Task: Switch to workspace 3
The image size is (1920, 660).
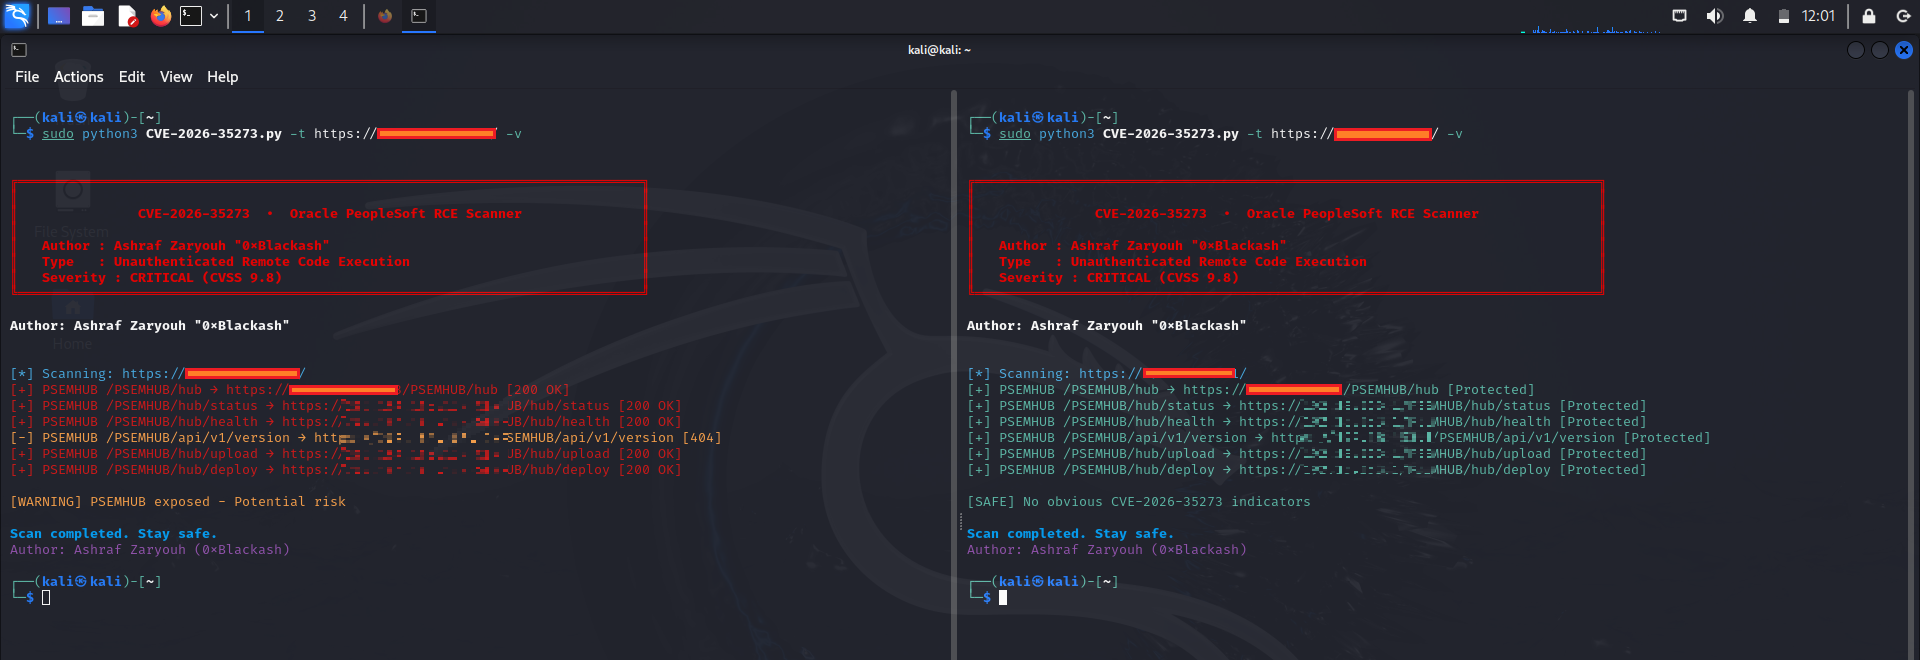Action: [x=312, y=16]
